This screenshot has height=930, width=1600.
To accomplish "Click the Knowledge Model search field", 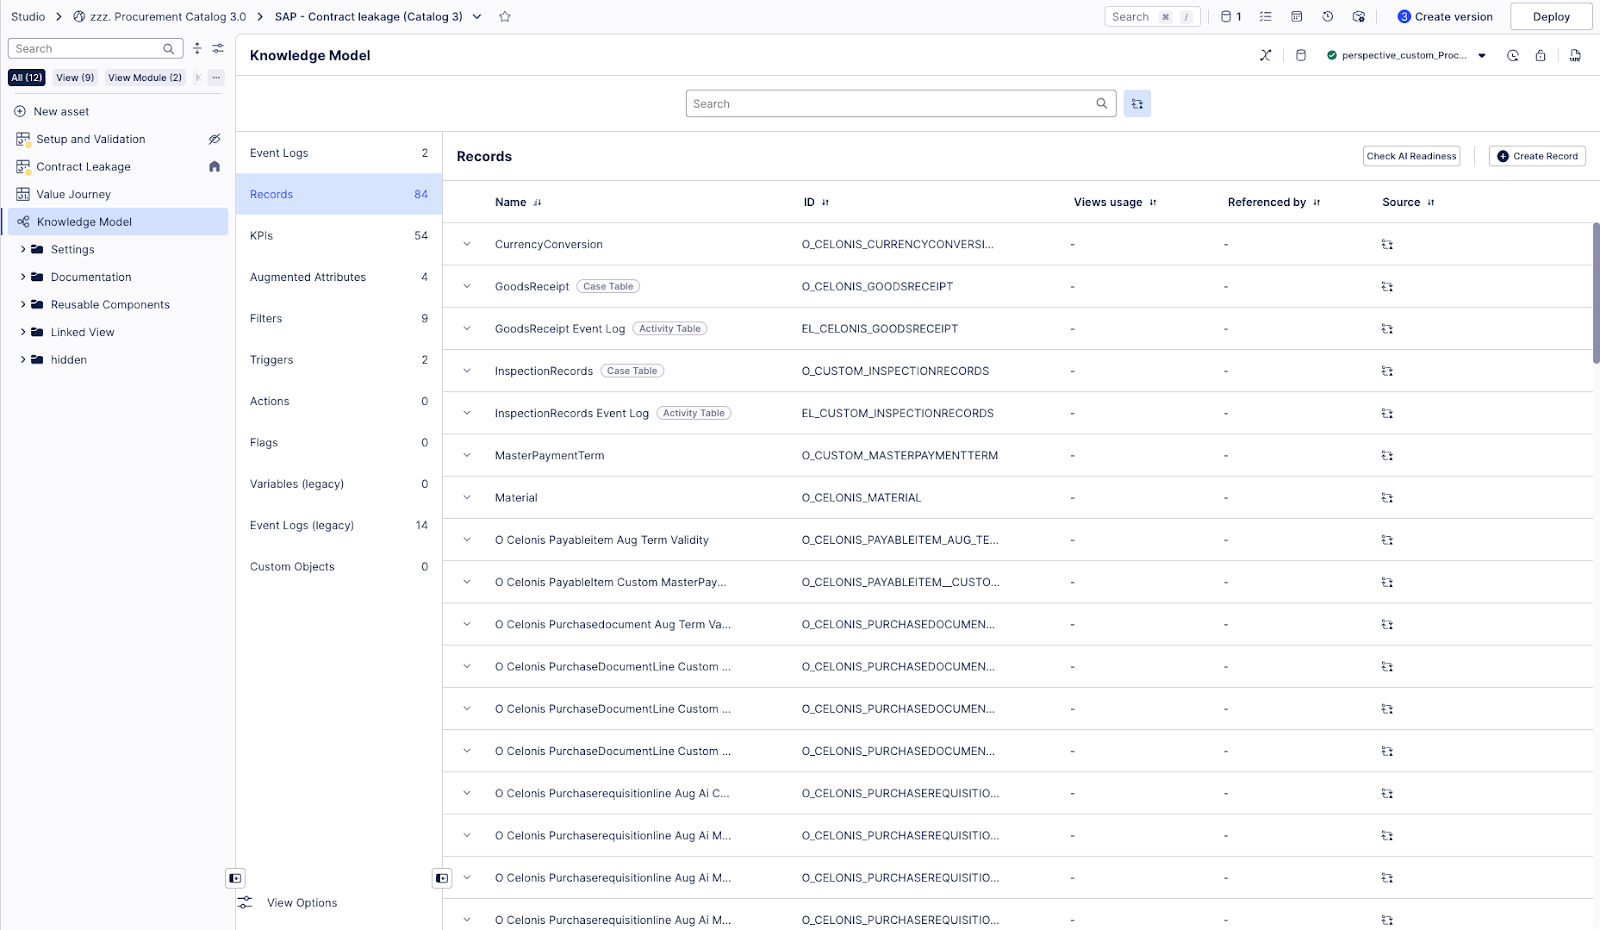I will (x=890, y=104).
